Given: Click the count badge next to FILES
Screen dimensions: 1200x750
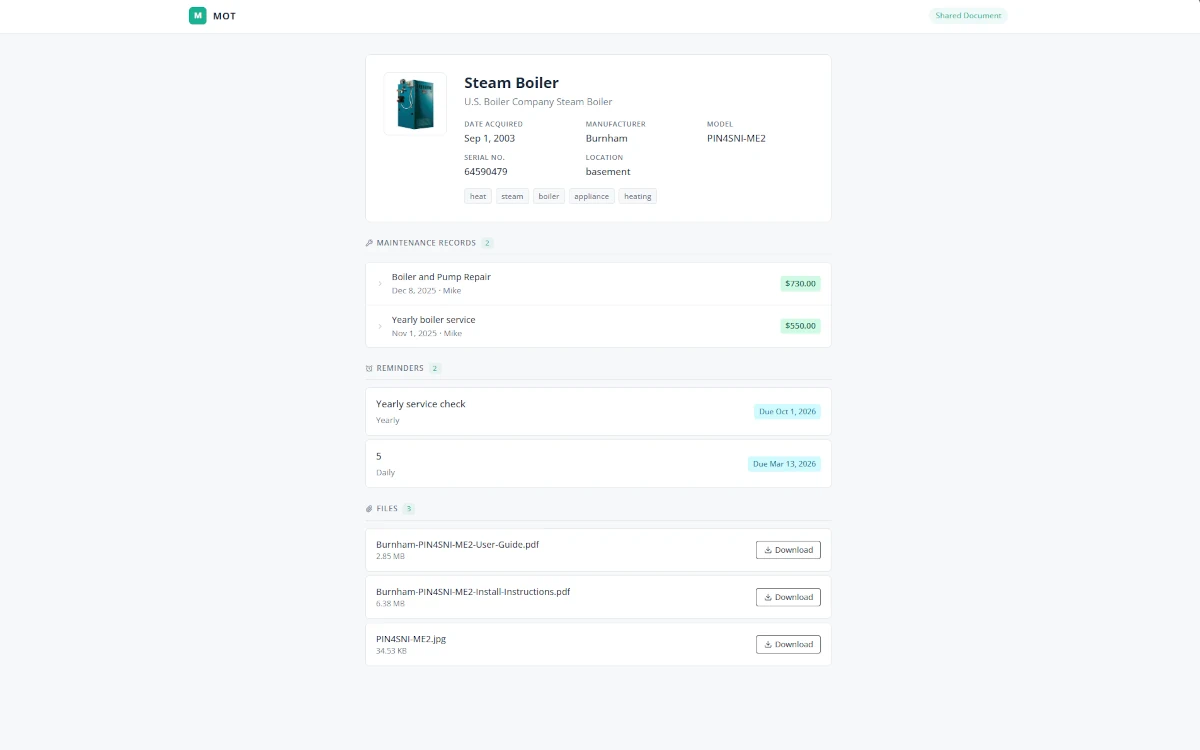Looking at the screenshot, I should tap(408, 508).
